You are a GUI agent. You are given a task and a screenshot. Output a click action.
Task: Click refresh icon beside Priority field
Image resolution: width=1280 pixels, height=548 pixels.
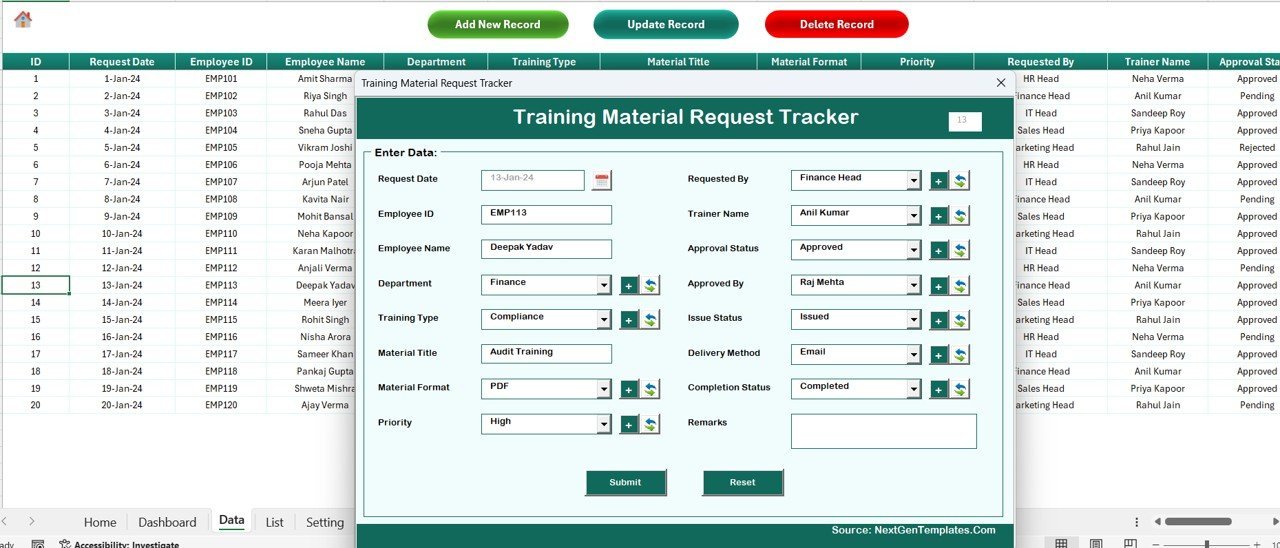(x=650, y=424)
